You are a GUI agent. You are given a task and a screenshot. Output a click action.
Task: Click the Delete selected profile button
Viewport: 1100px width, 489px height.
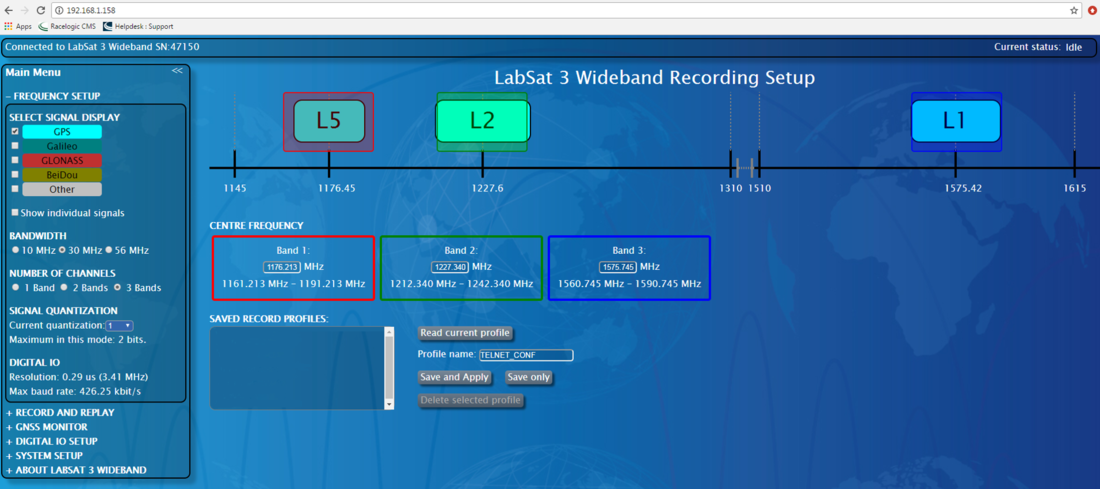(471, 401)
